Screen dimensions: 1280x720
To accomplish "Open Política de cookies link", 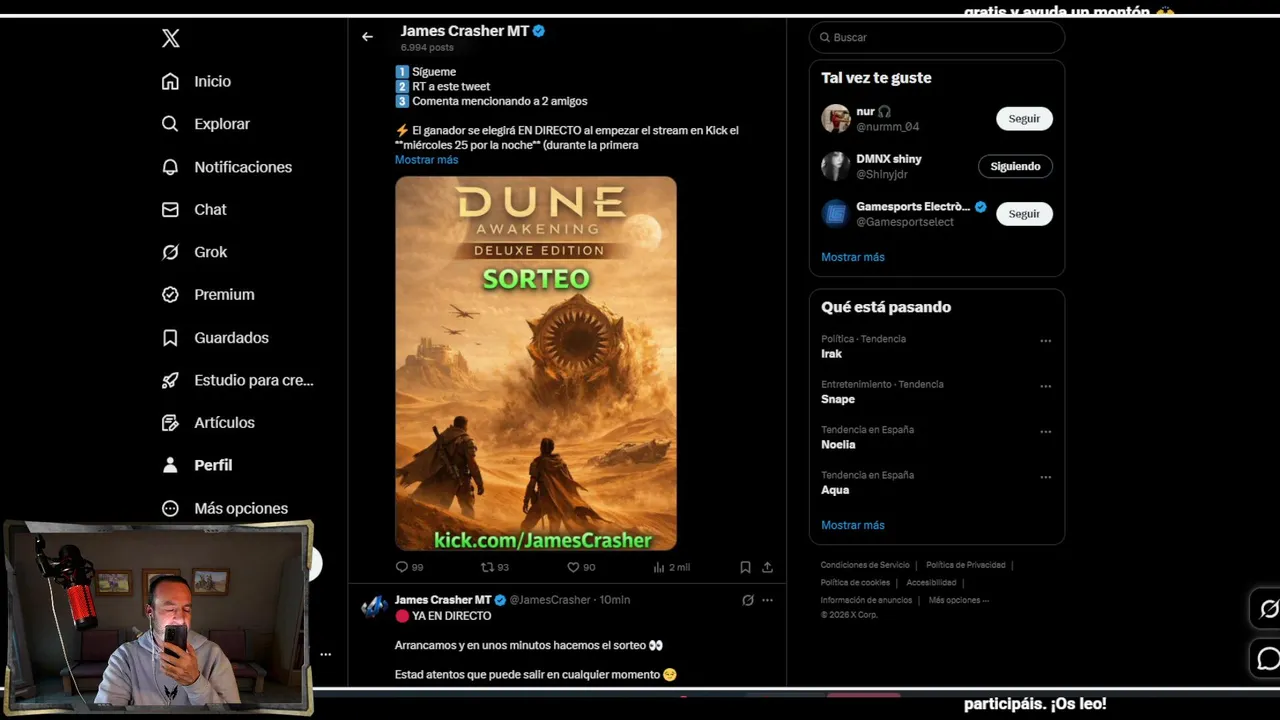I will [x=855, y=583].
